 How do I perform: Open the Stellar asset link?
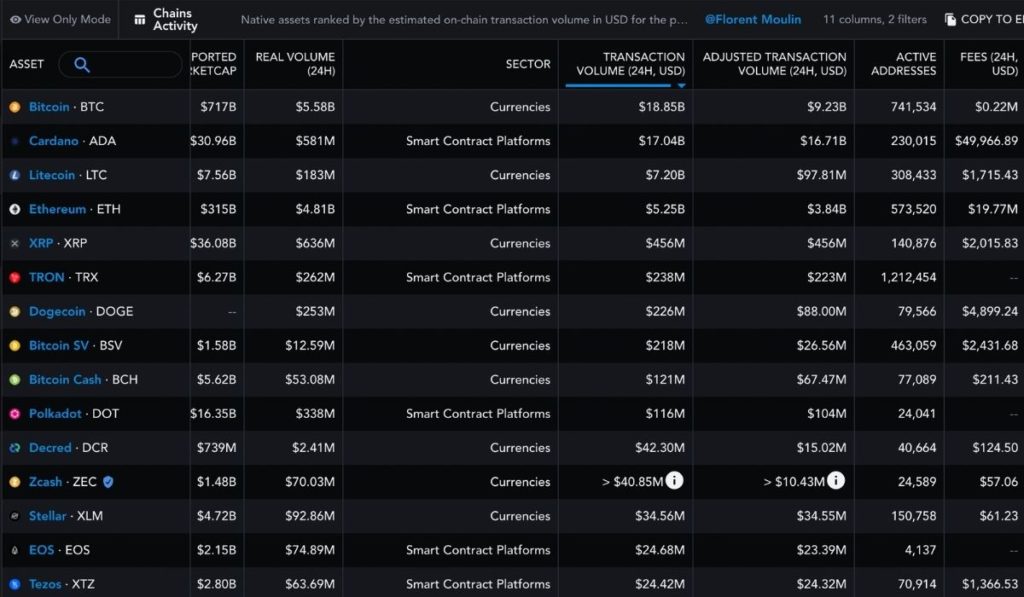tap(48, 516)
